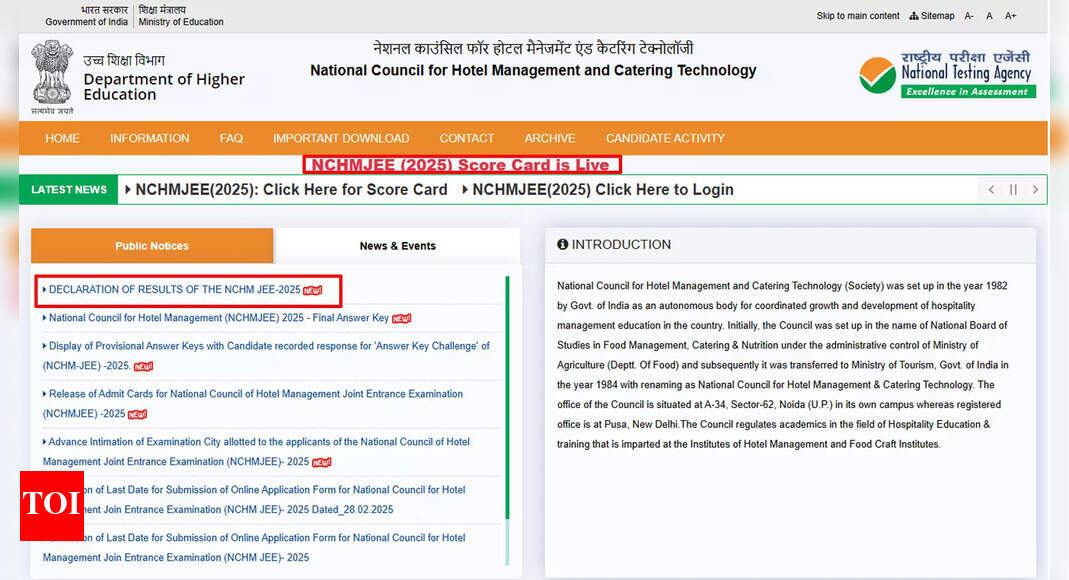This screenshot has height=580, width=1069.
Task: Switch to the Public Notices tab
Action: (x=152, y=245)
